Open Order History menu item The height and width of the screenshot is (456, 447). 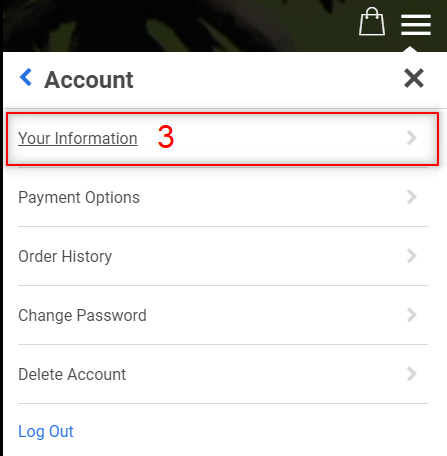coord(65,257)
